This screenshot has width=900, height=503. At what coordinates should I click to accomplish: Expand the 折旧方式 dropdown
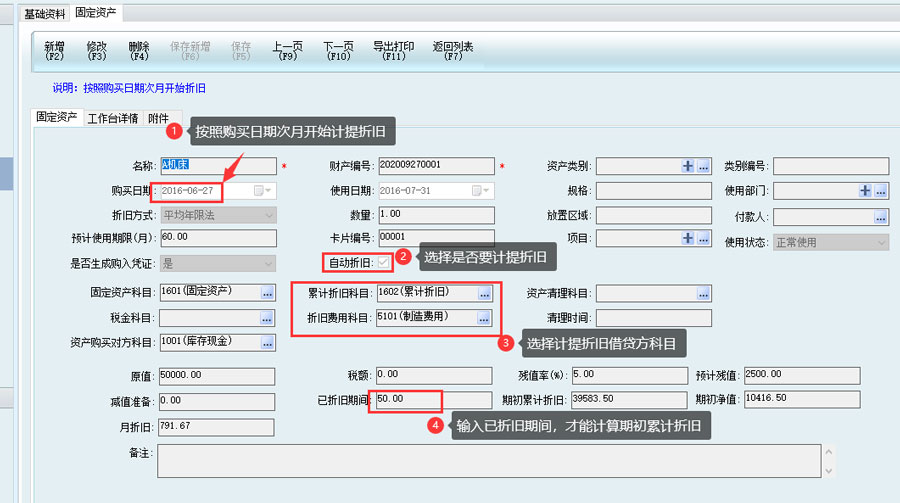(269, 215)
